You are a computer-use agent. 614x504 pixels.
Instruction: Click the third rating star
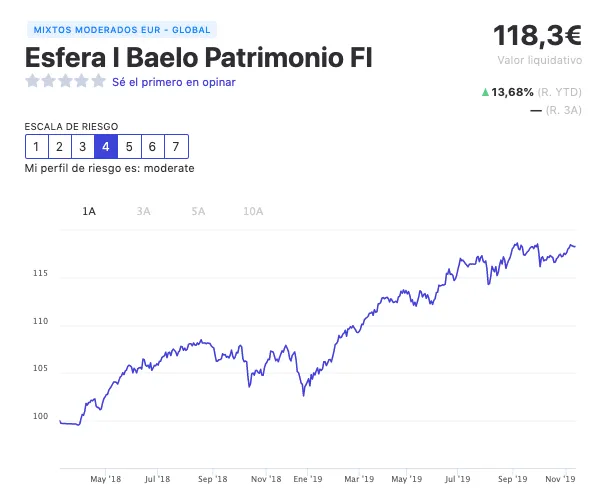(65, 82)
